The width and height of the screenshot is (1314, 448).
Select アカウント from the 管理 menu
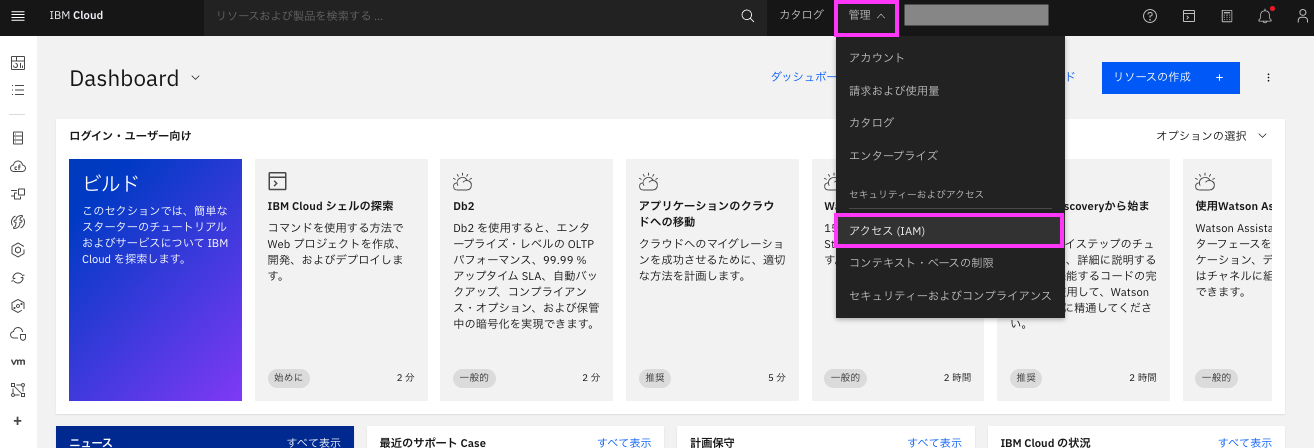pos(951,58)
